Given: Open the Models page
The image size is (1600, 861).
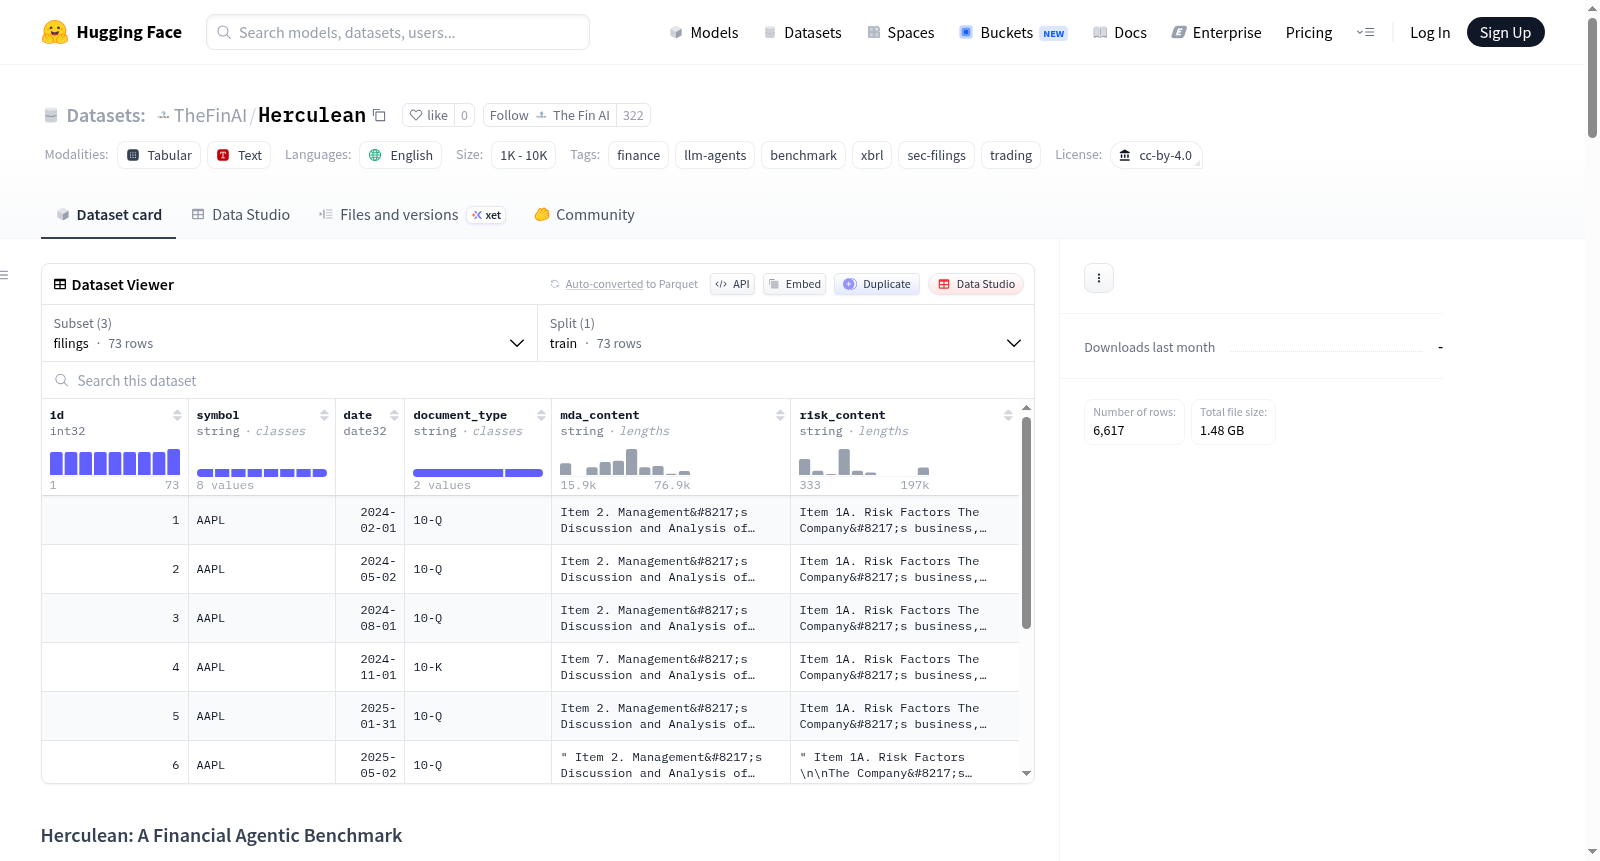Looking at the screenshot, I should [704, 32].
